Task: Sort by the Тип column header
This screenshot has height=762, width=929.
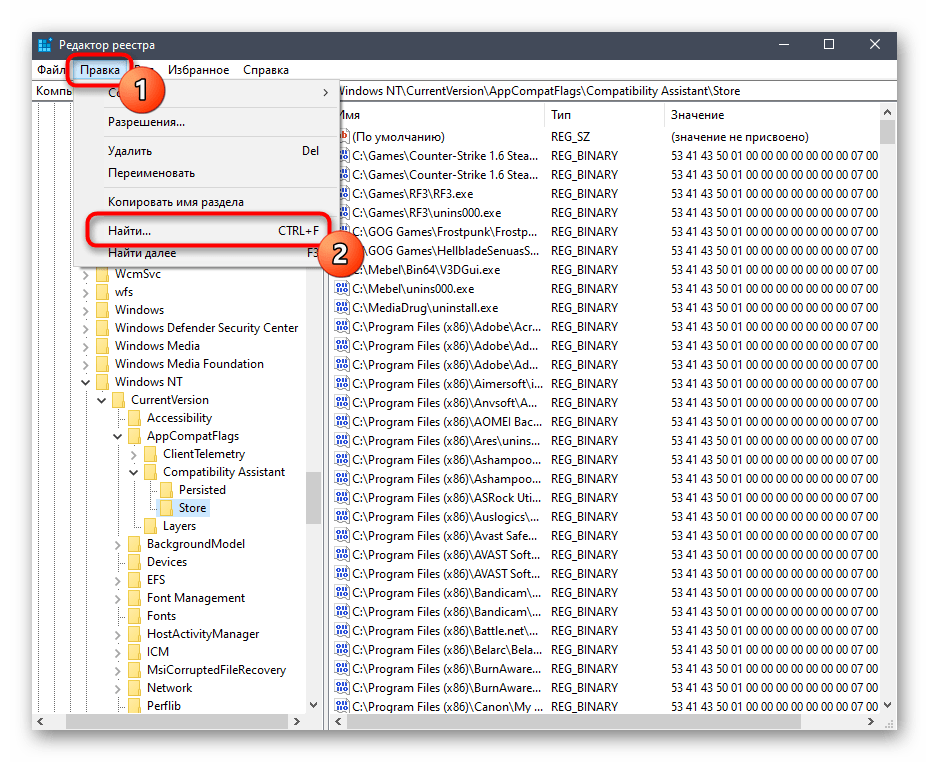Action: point(604,115)
